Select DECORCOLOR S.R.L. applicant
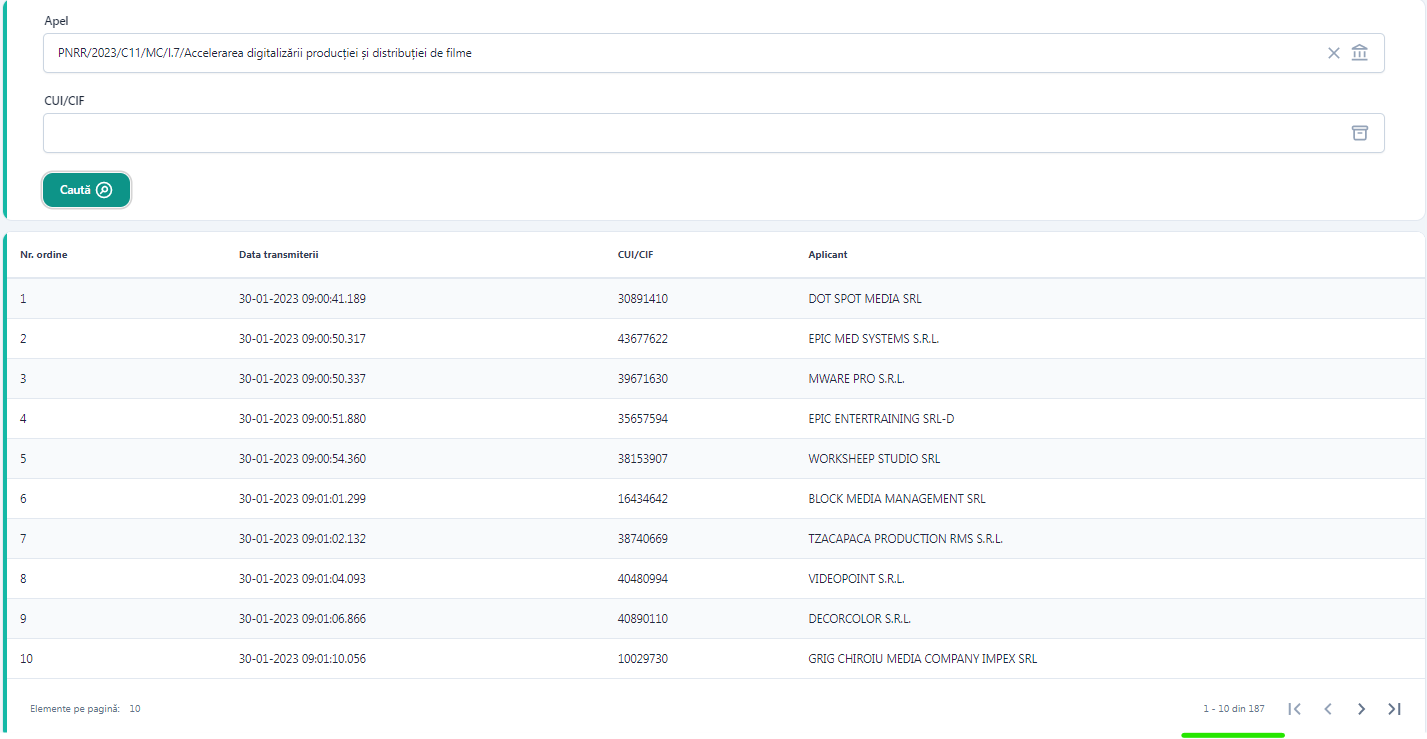Image resolution: width=1427 pixels, height=739 pixels. 860,619
